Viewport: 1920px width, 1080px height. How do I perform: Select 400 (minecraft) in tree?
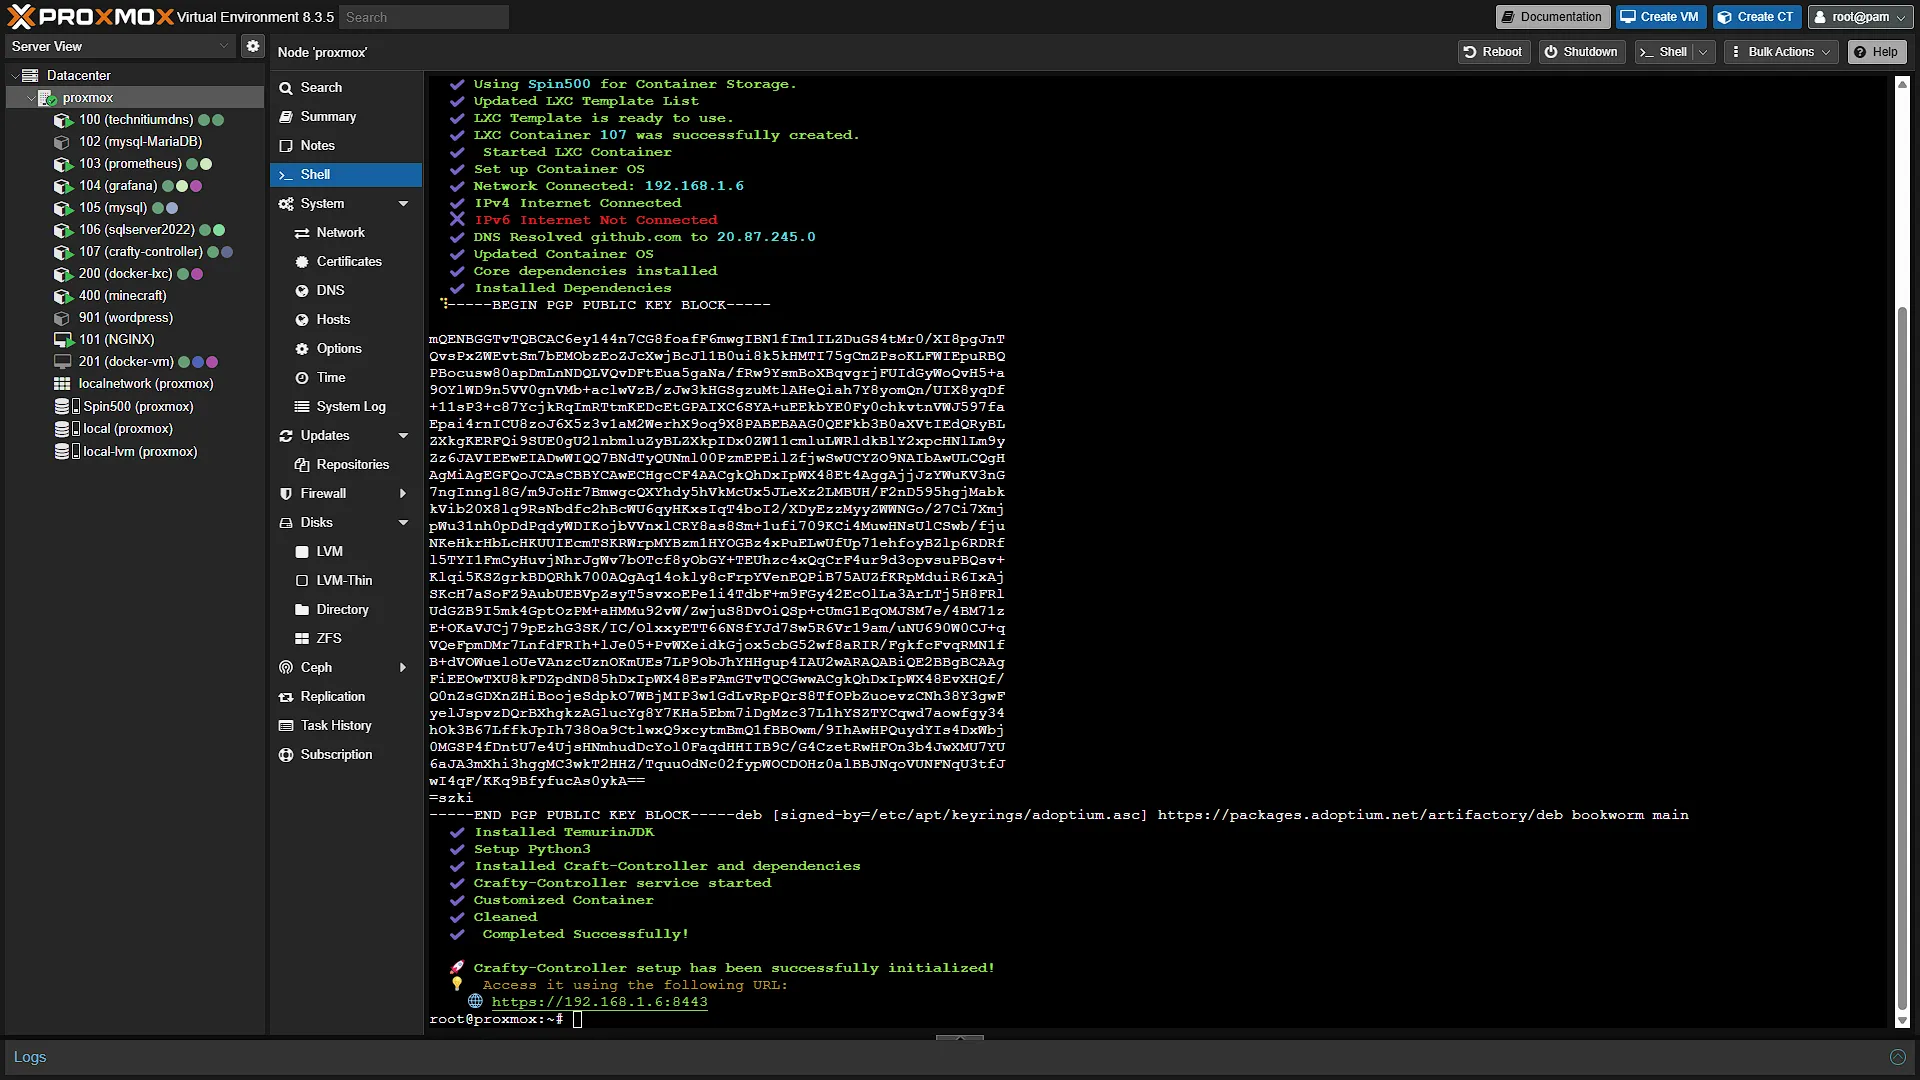click(x=136, y=296)
